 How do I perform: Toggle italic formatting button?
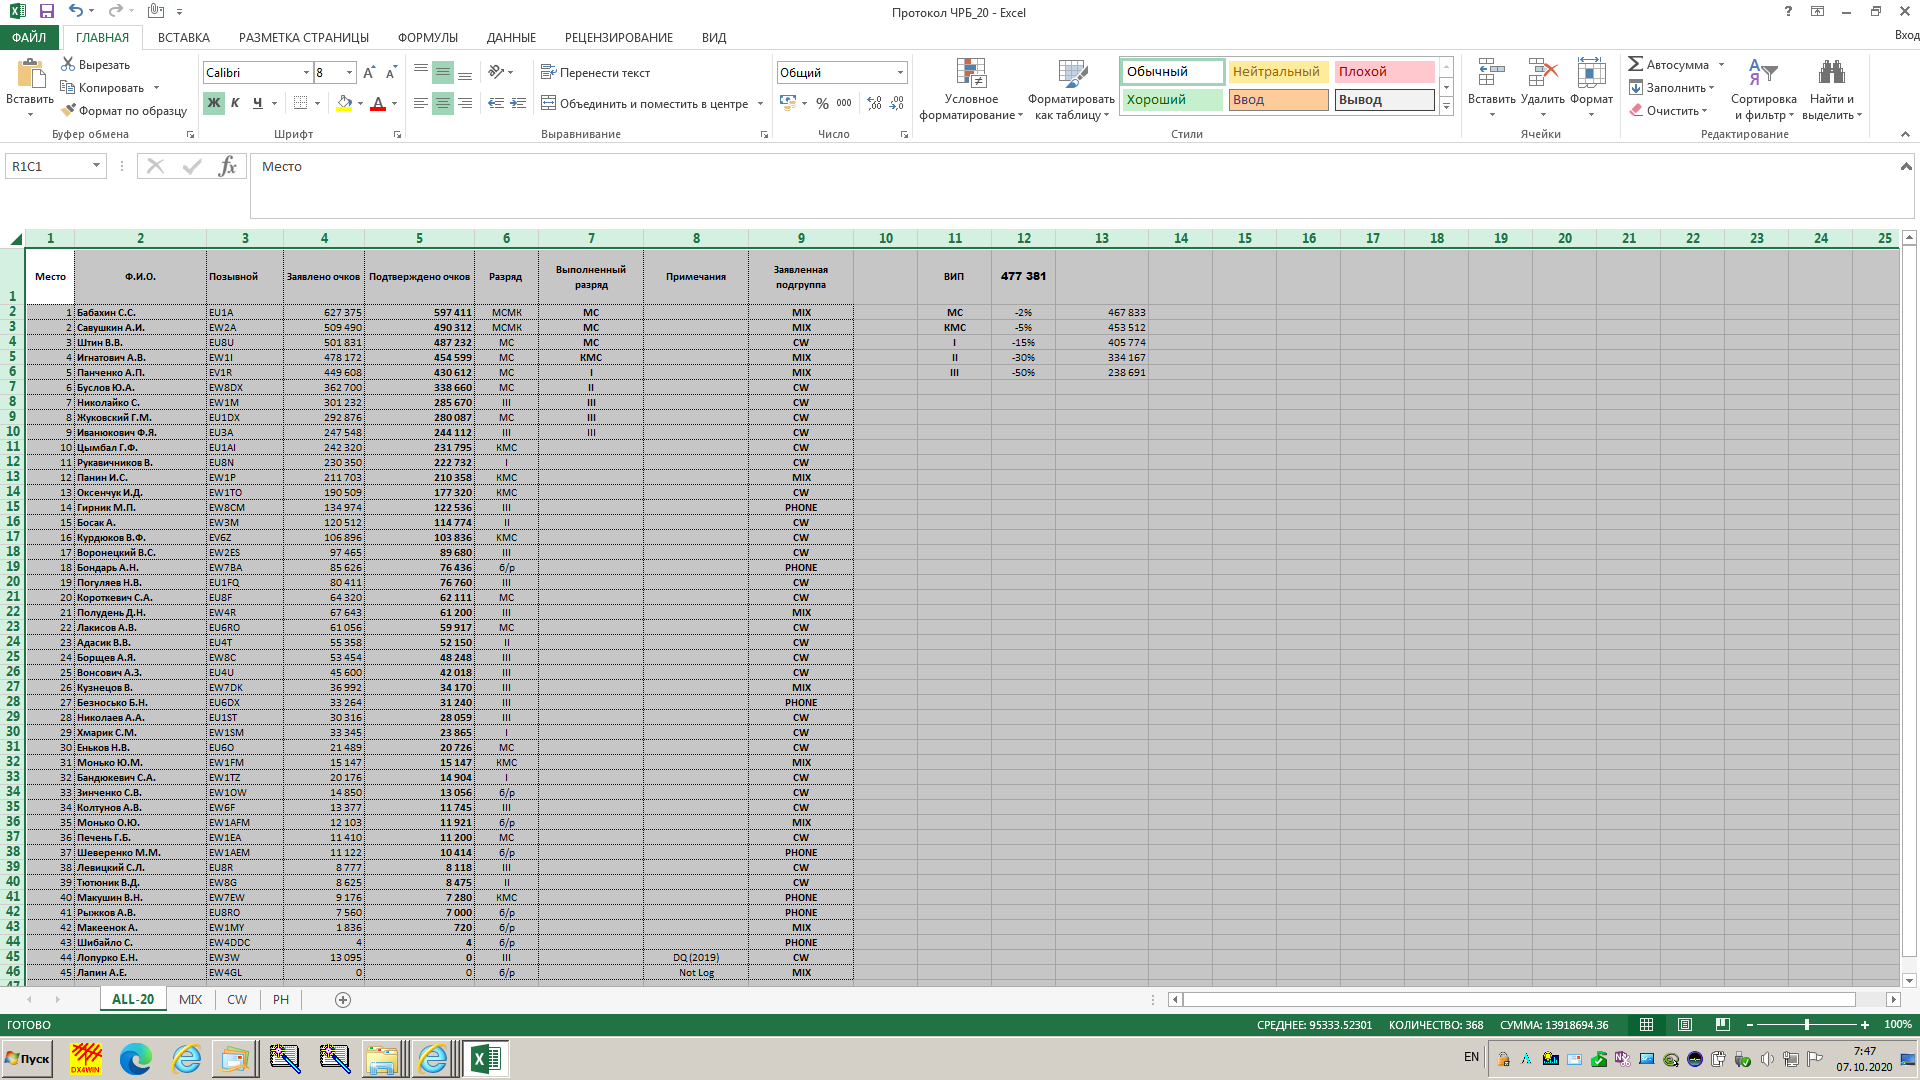click(x=235, y=103)
